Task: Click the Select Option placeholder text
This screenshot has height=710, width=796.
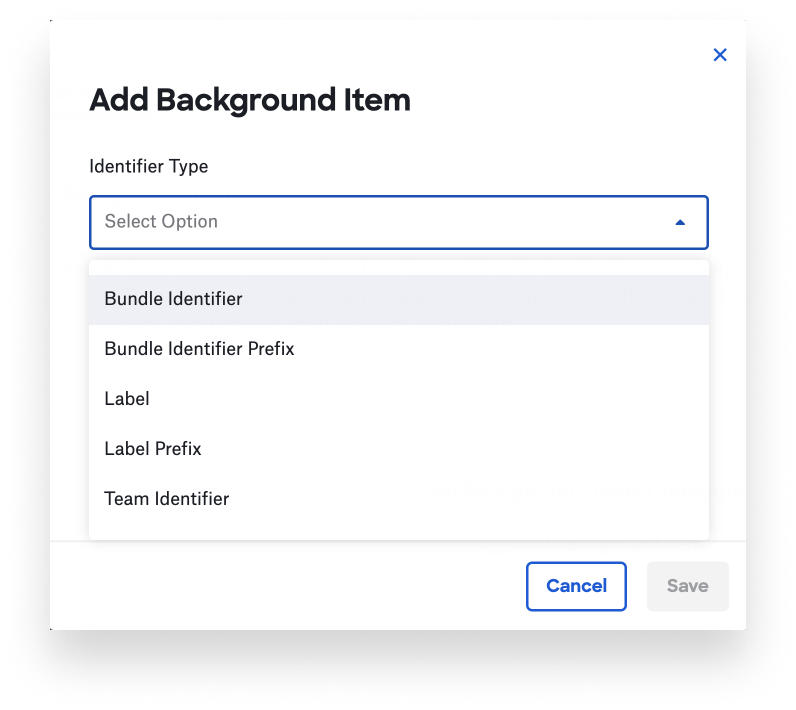Action: click(161, 222)
